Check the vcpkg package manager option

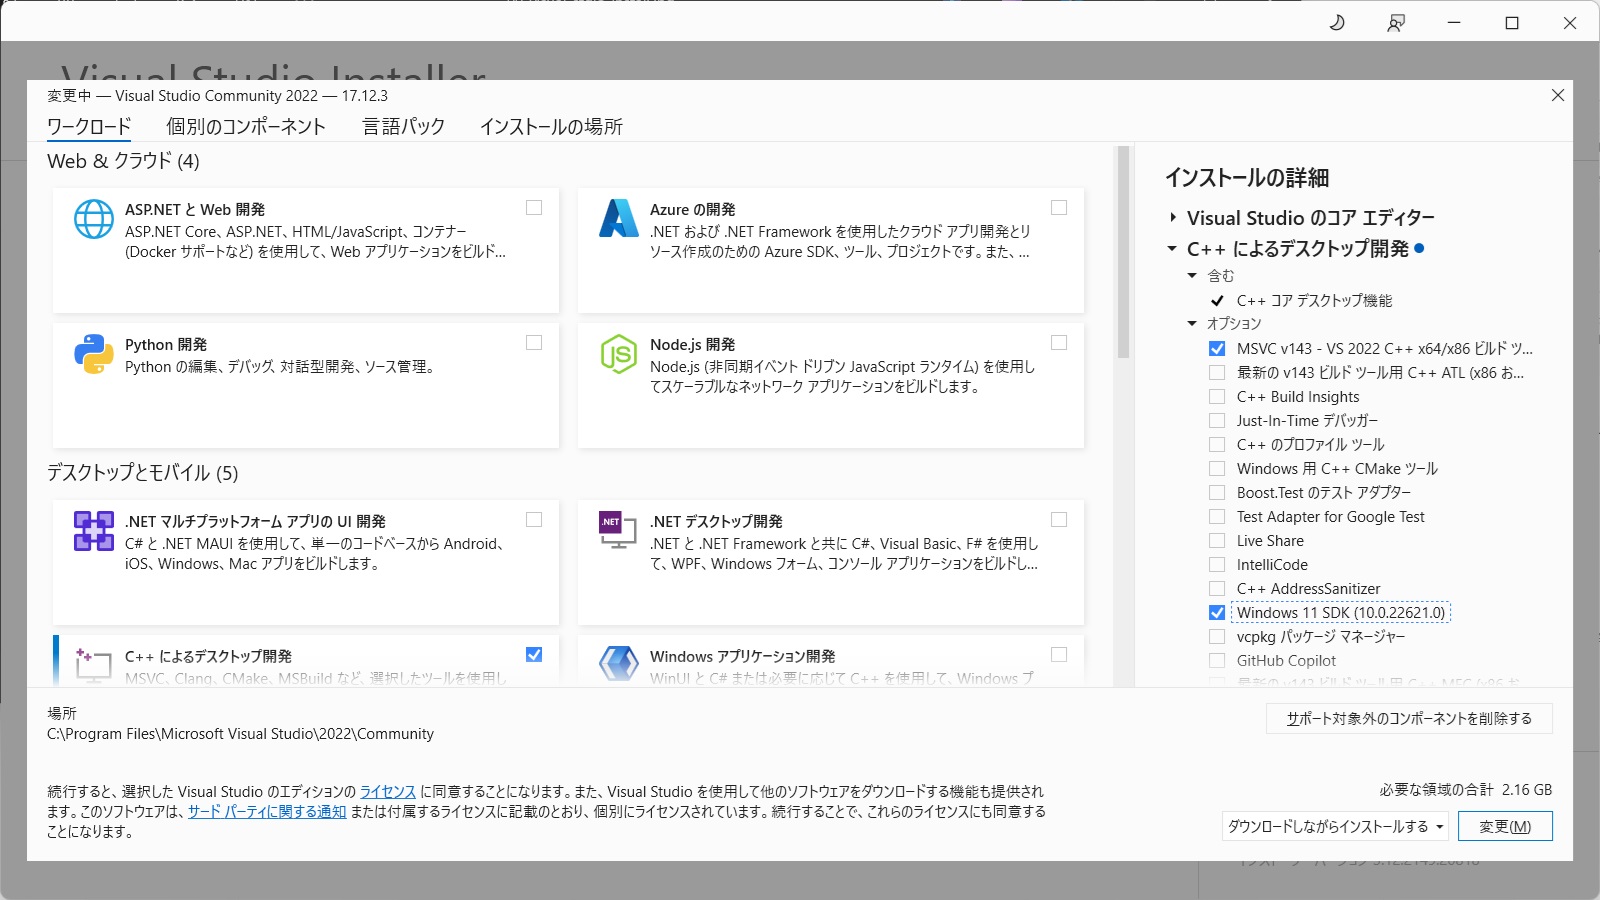pyautogui.click(x=1217, y=637)
